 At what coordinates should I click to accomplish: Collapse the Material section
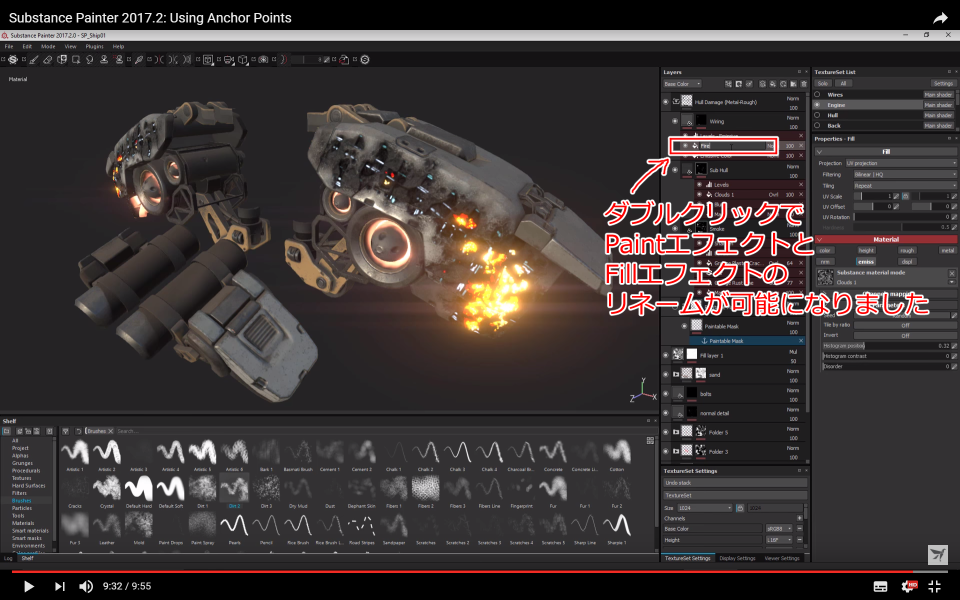(x=819, y=239)
